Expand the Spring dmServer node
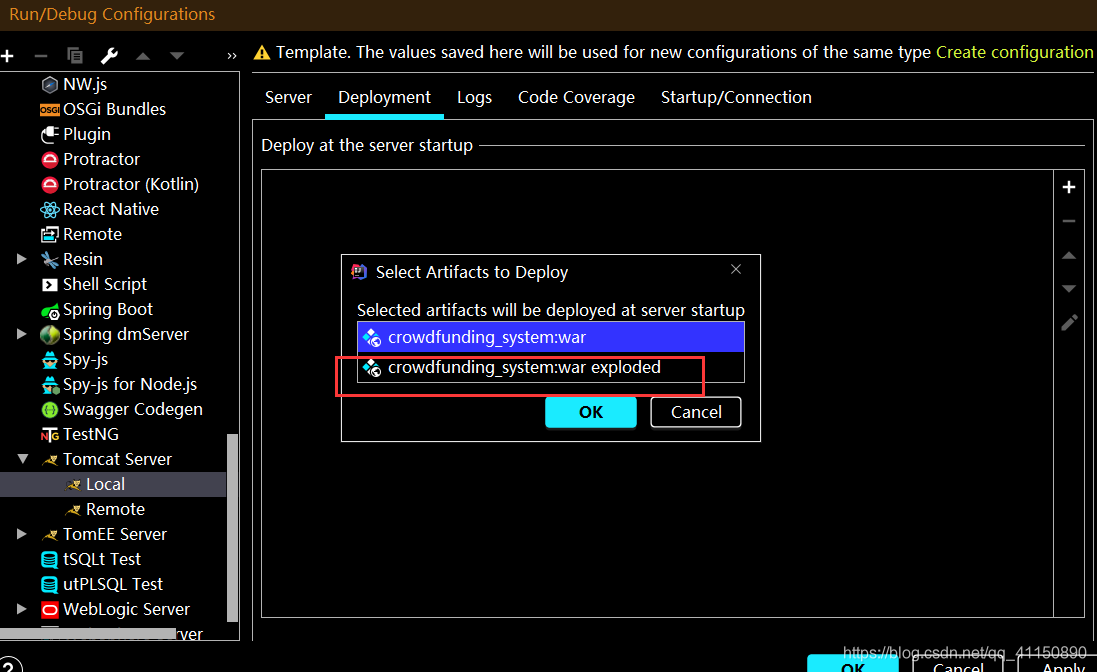The width and height of the screenshot is (1097, 672). click(x=22, y=334)
